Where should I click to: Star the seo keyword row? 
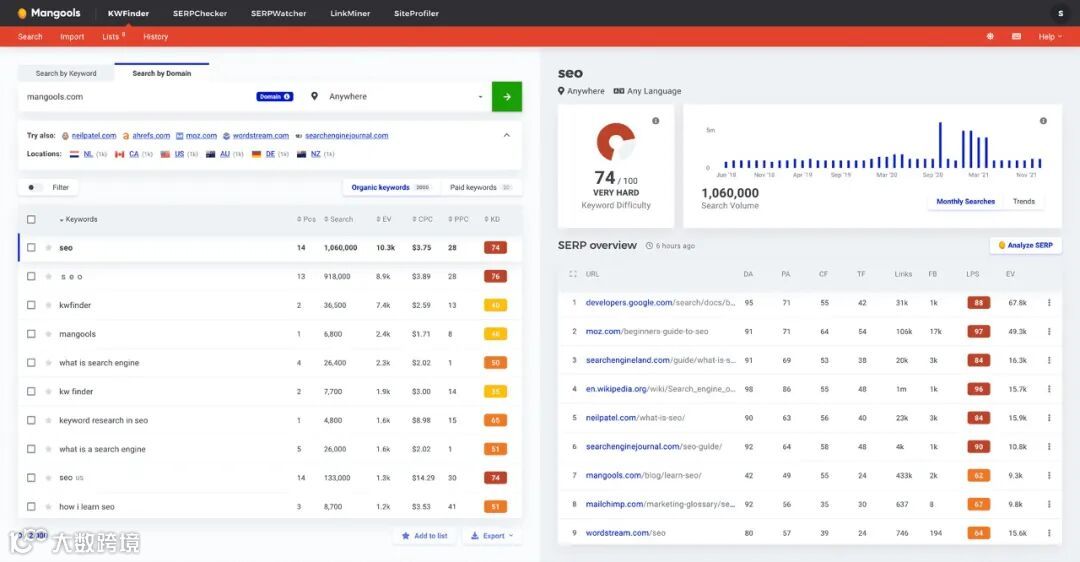coord(48,247)
